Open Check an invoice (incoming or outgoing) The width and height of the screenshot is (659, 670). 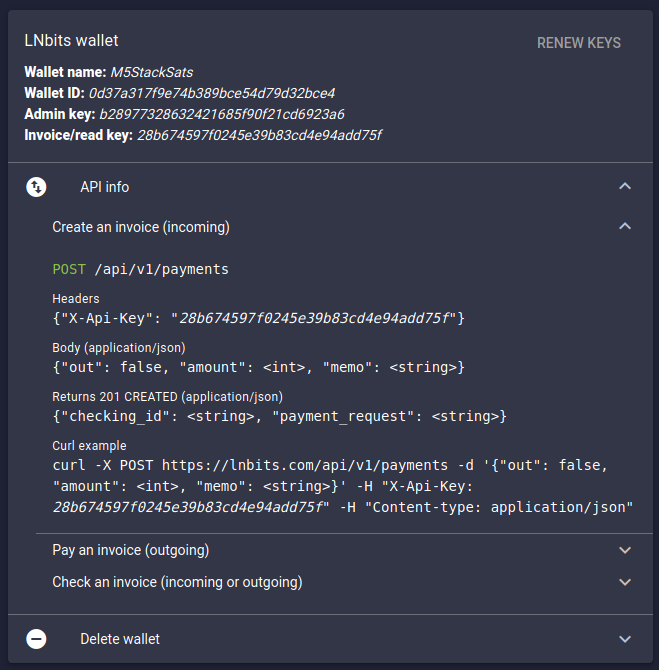coord(177,582)
